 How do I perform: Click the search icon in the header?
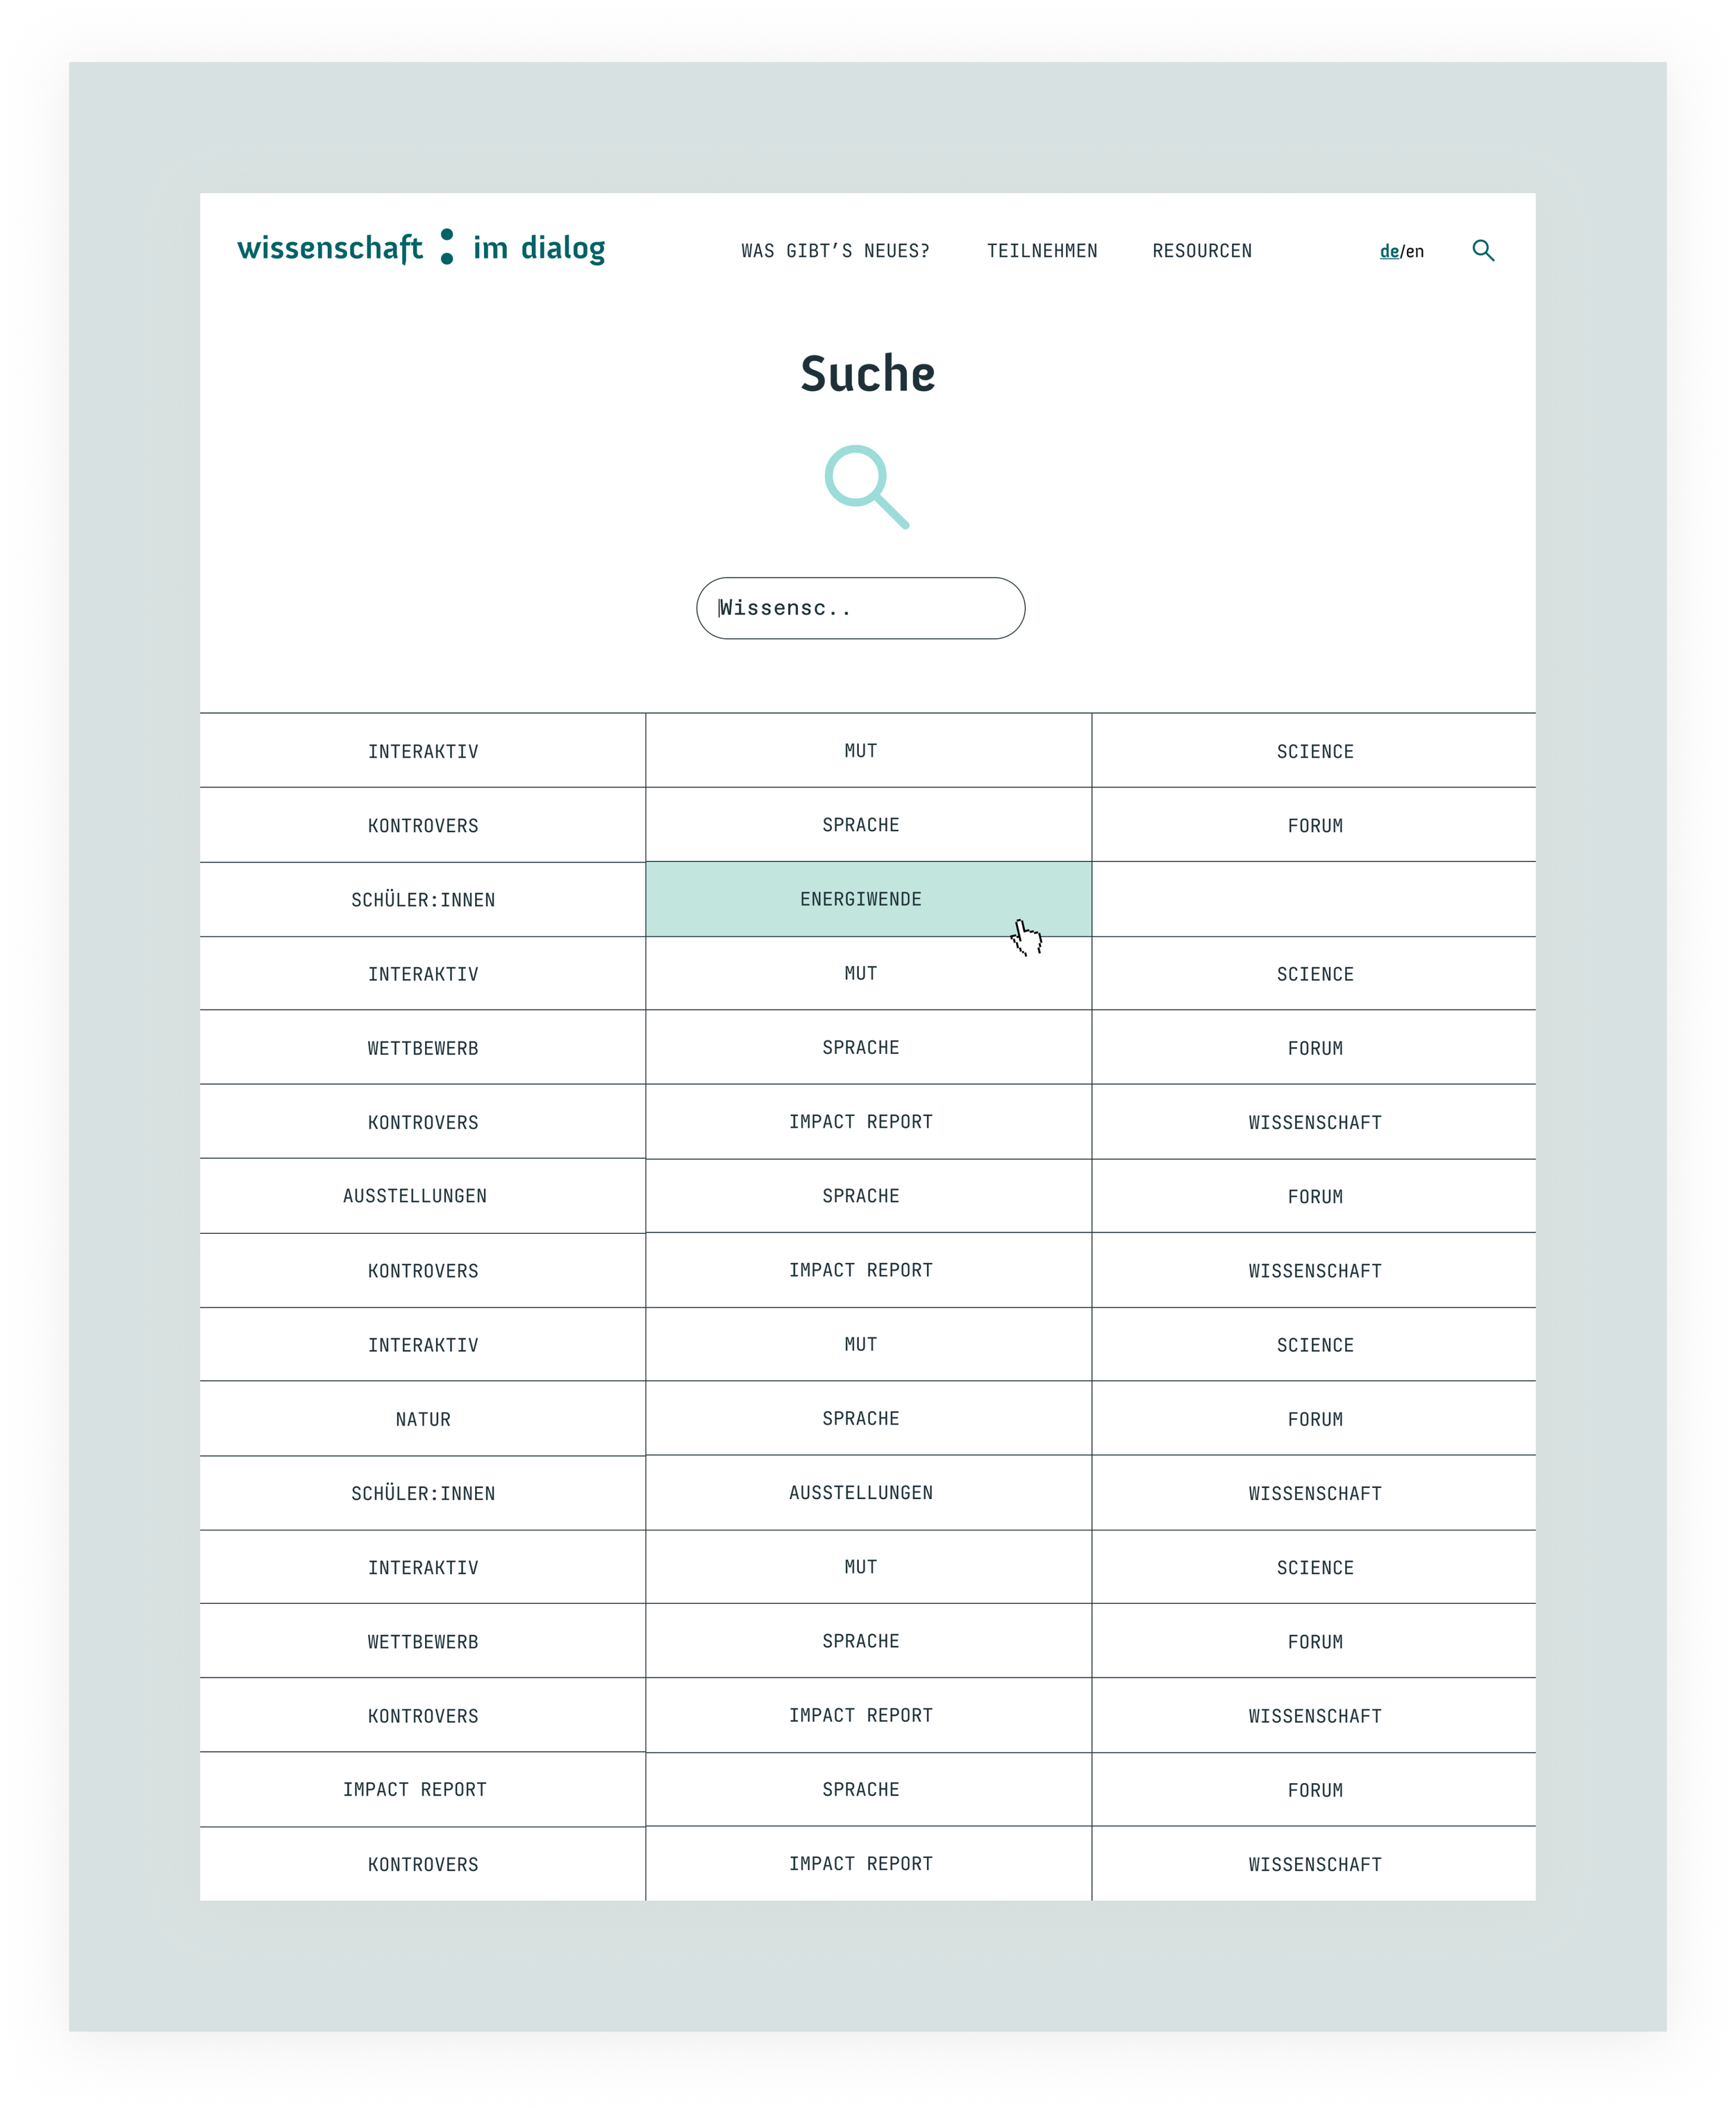(1483, 250)
